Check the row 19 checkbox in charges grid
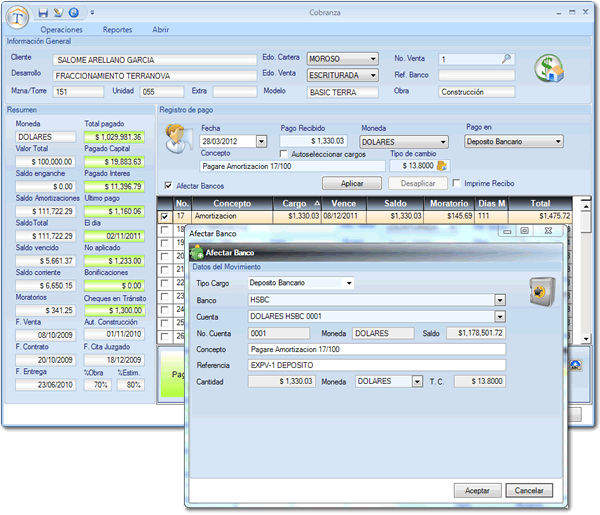Viewport: 600px width, 515px height. pyautogui.click(x=165, y=243)
